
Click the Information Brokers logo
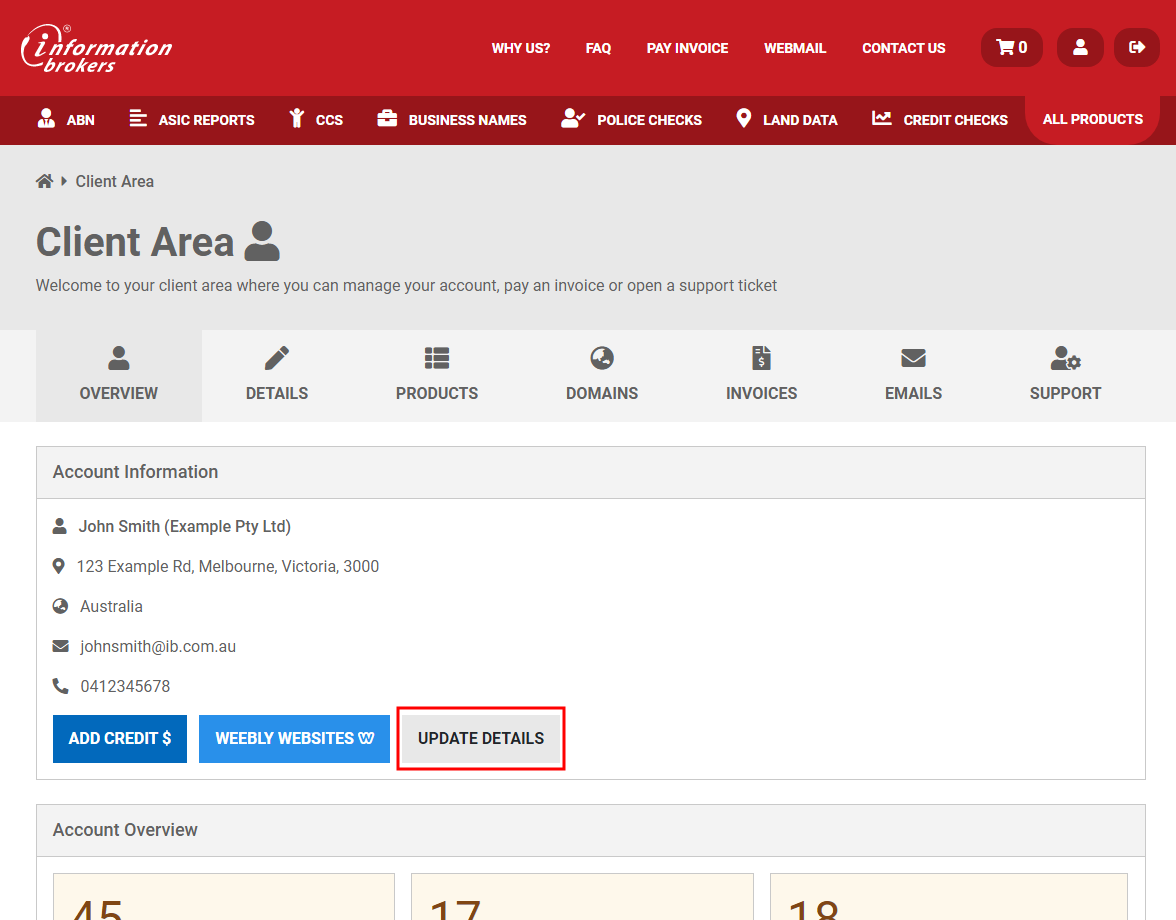[96, 49]
